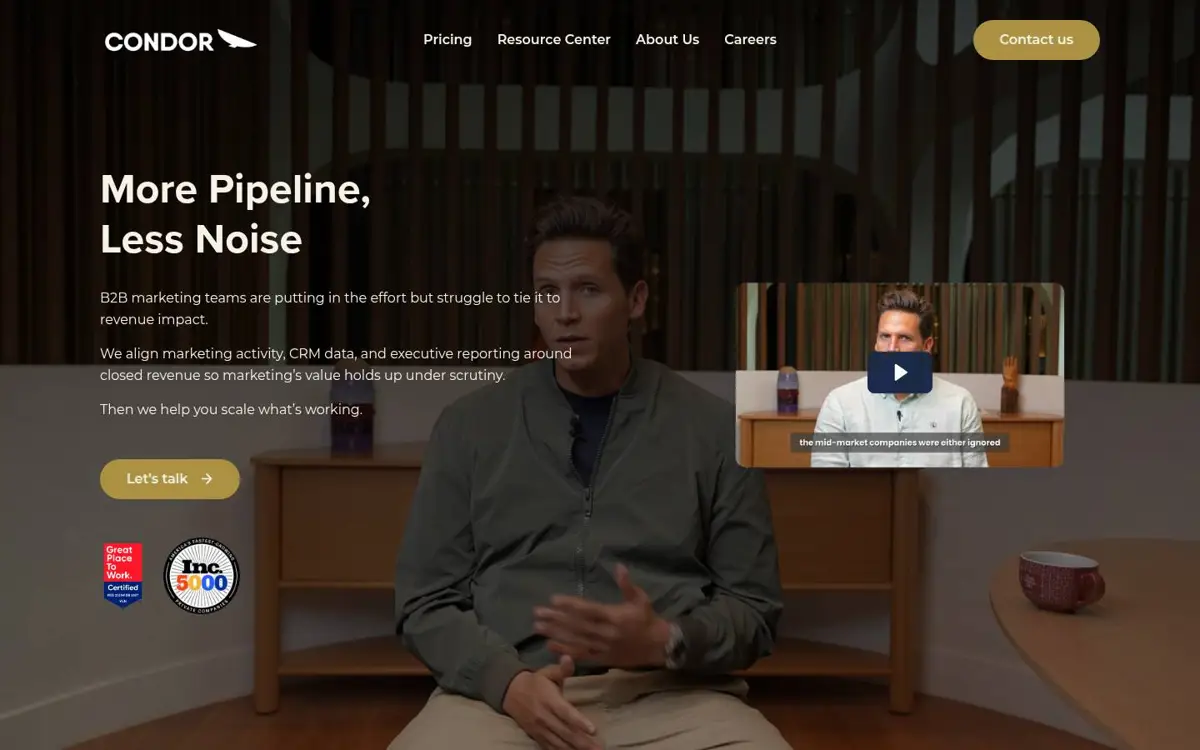
Task: Click the video caption "the mid-market companies were either ignored"
Action: pos(899,442)
